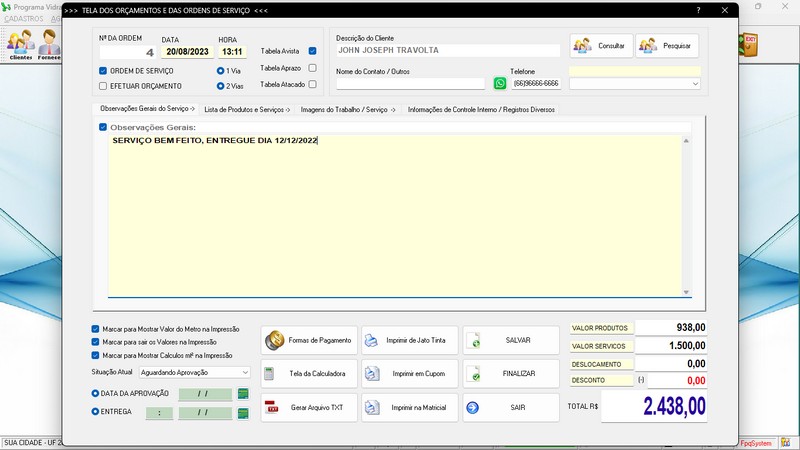
Task: Open calendar icon for Data da Aprovação
Action: click(242, 394)
